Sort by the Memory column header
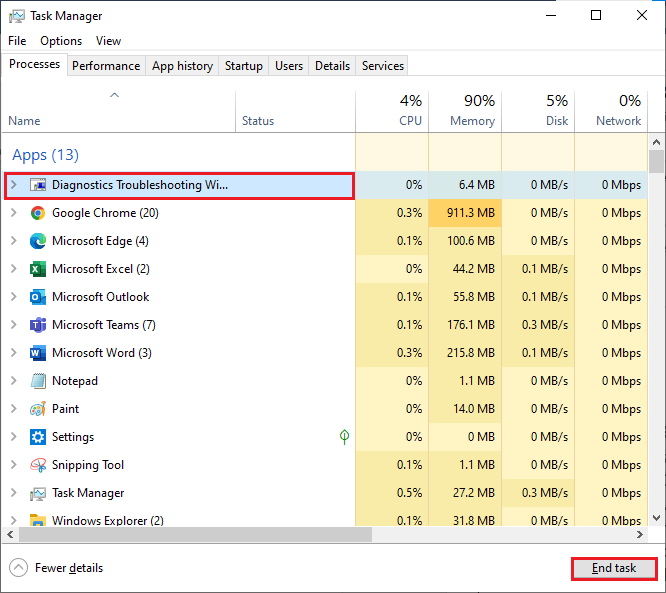666x593 pixels. pyautogui.click(x=465, y=111)
